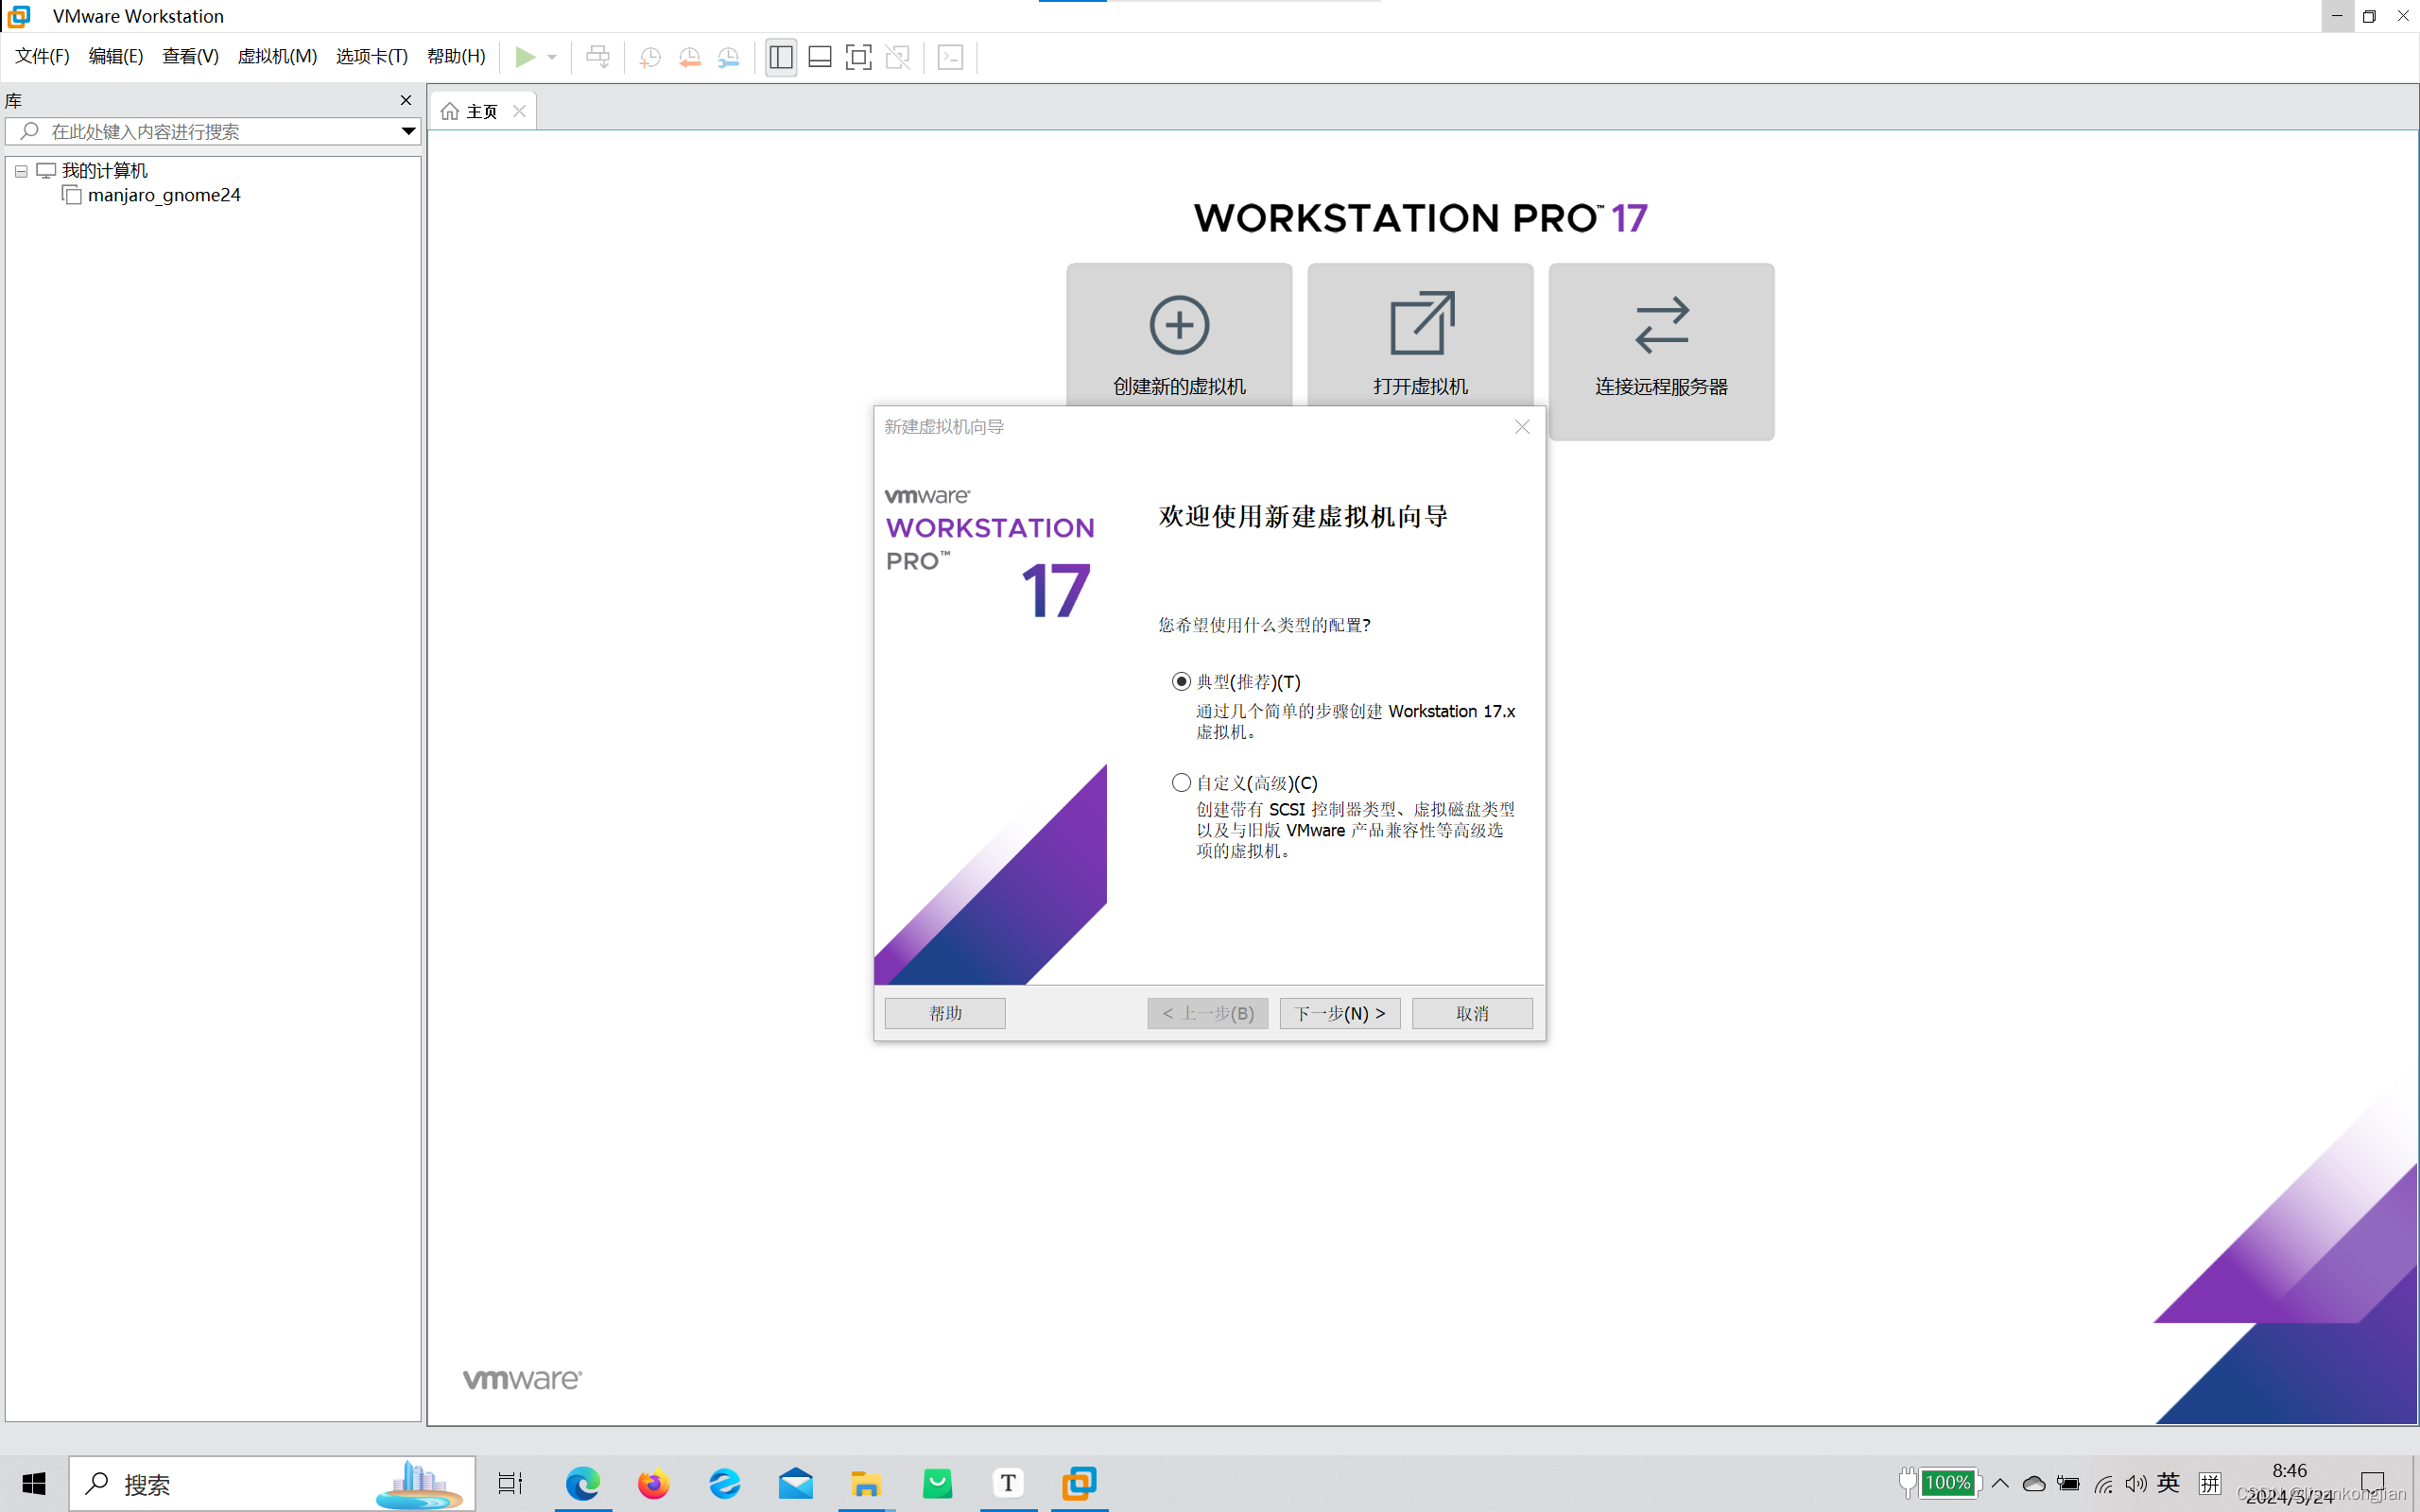Close the 主页 tab
This screenshot has height=1512, width=2420.
coord(519,111)
